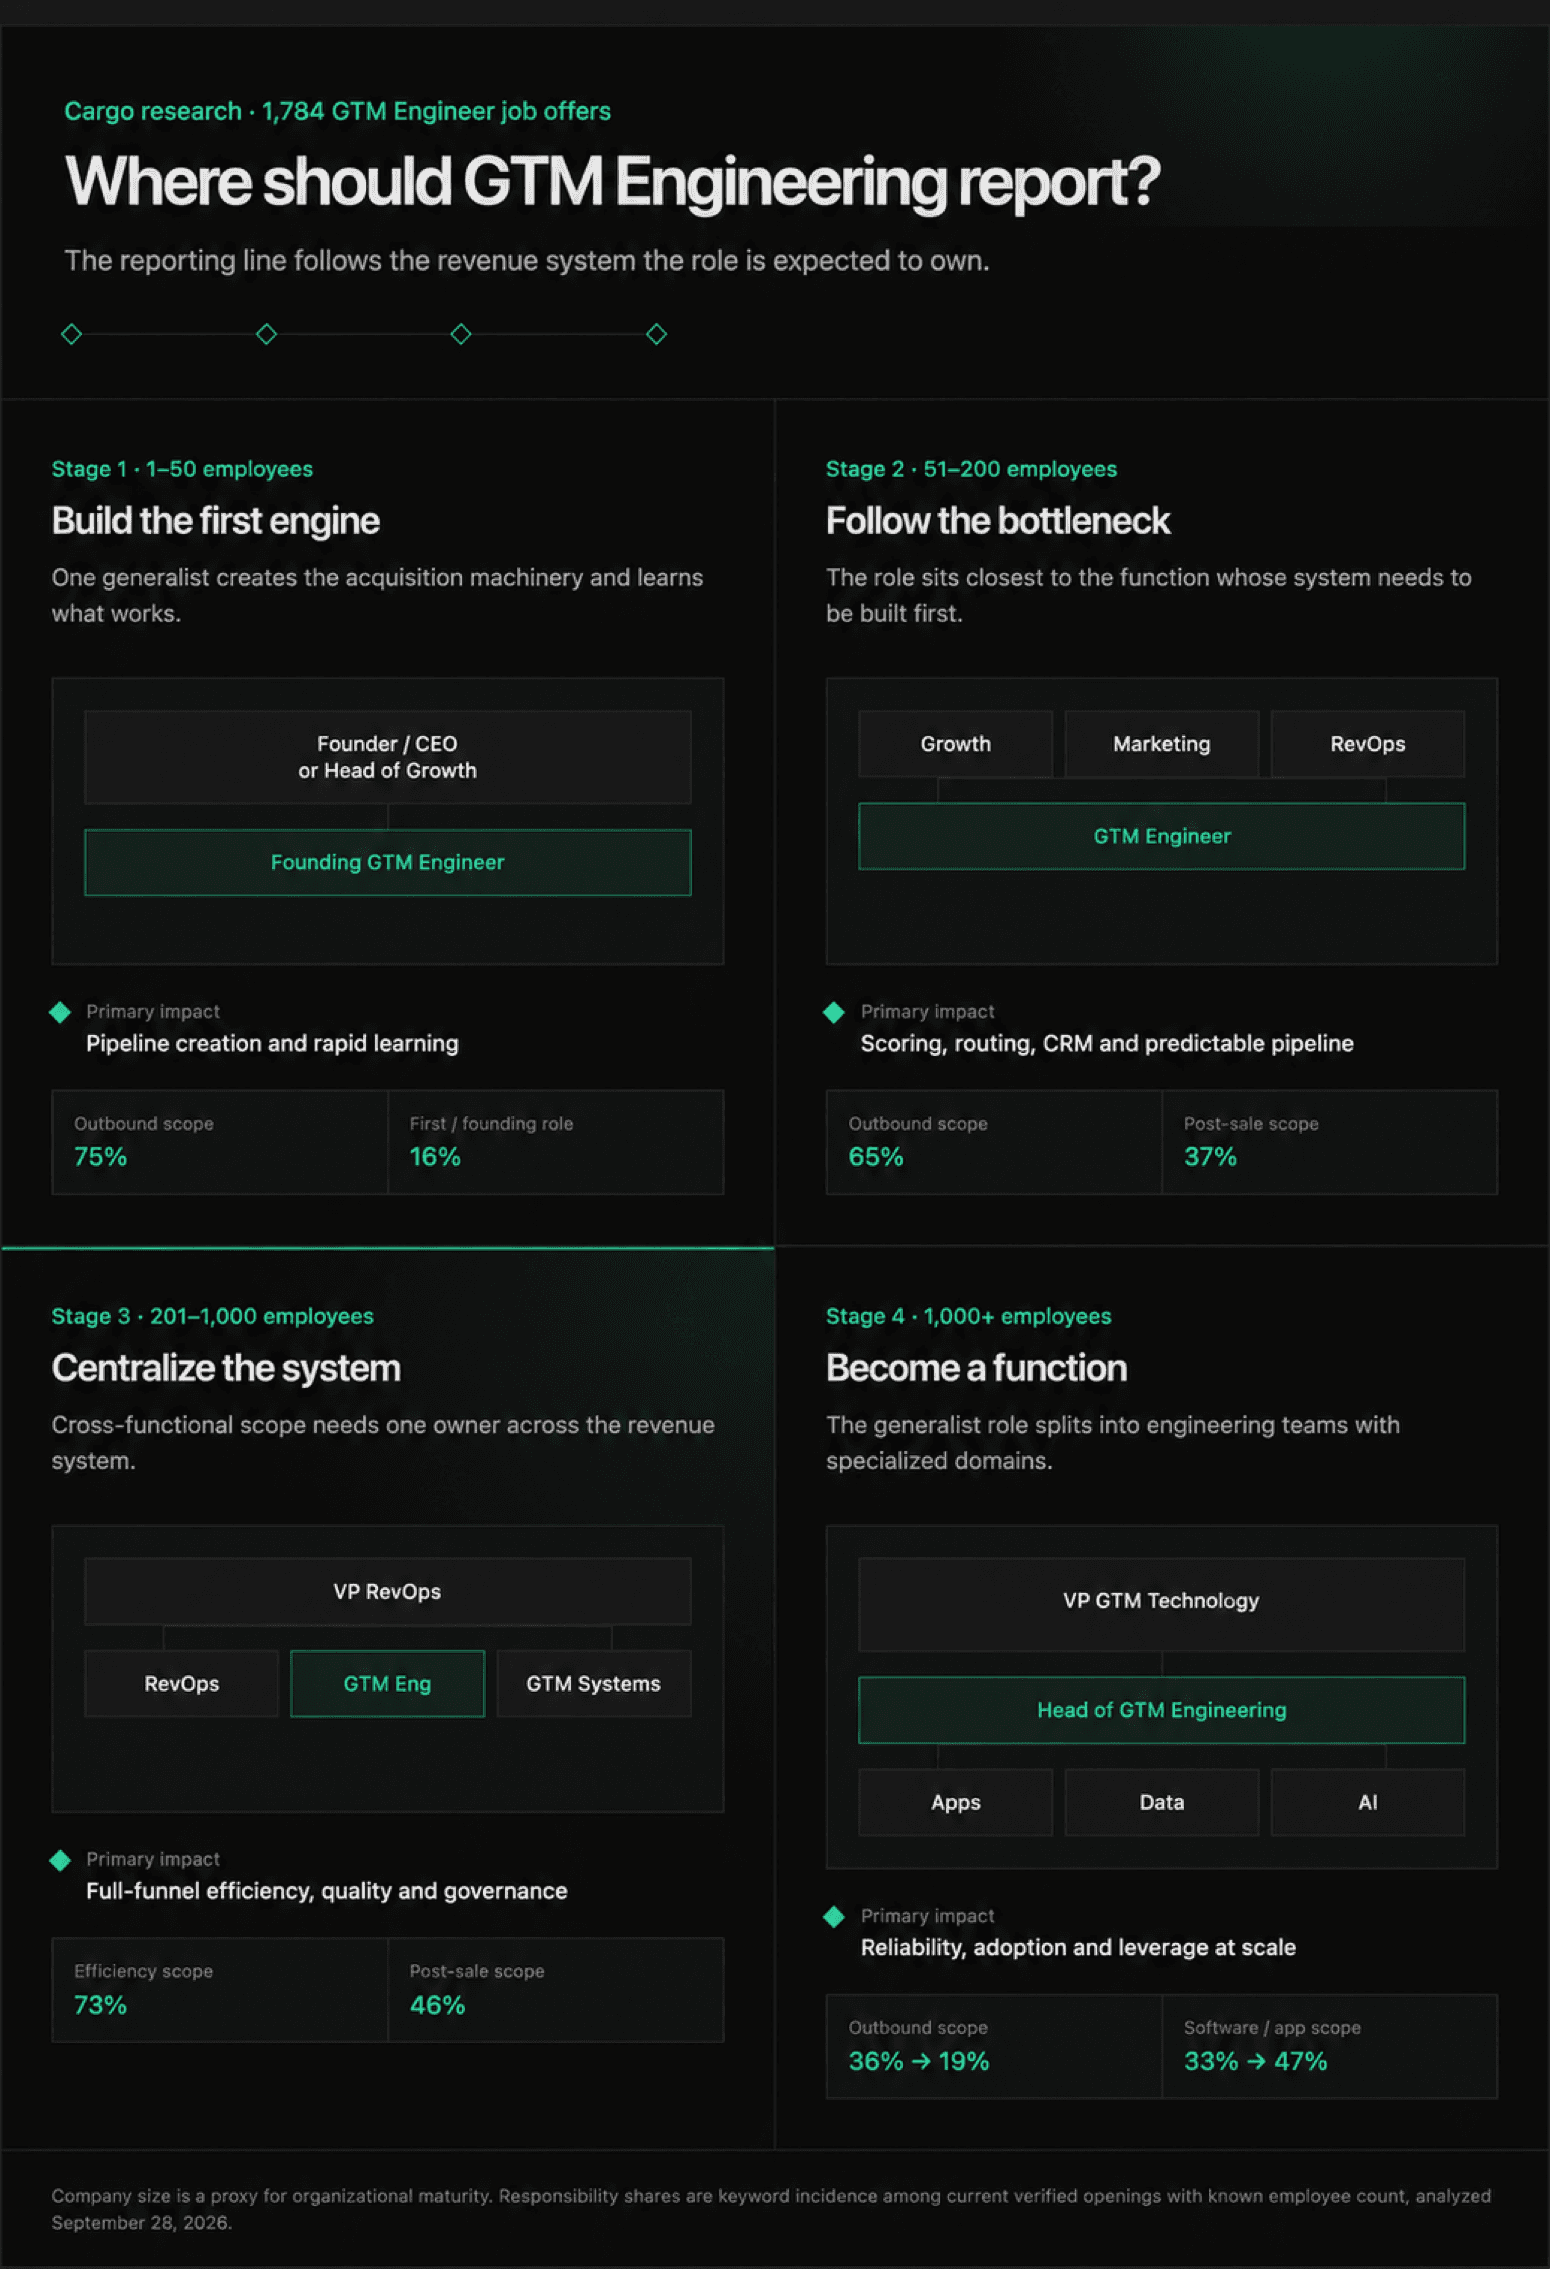Click the Stage 3 primary impact diamond icon

point(60,1860)
